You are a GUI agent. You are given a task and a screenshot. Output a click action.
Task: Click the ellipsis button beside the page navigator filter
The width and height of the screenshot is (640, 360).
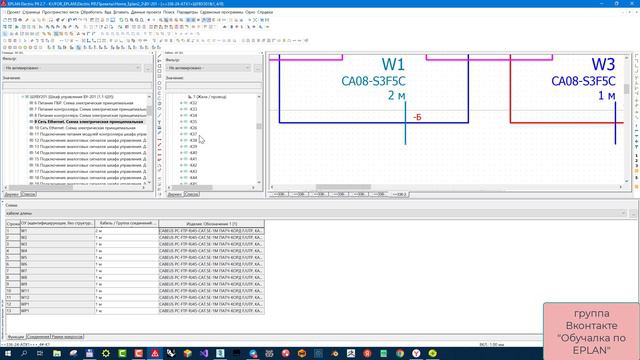click(148, 68)
